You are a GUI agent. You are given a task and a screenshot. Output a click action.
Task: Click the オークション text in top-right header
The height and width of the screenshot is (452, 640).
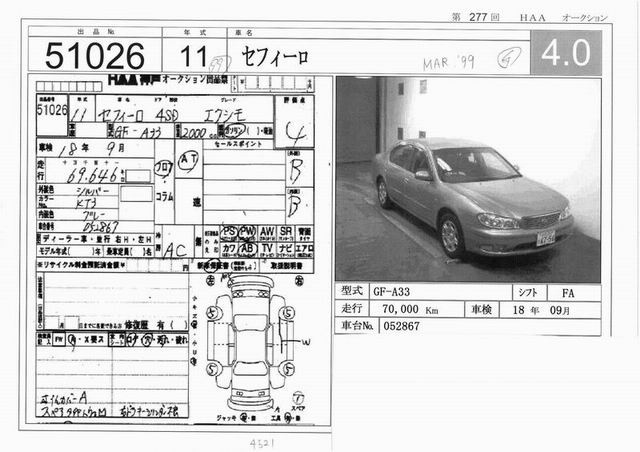click(x=584, y=18)
